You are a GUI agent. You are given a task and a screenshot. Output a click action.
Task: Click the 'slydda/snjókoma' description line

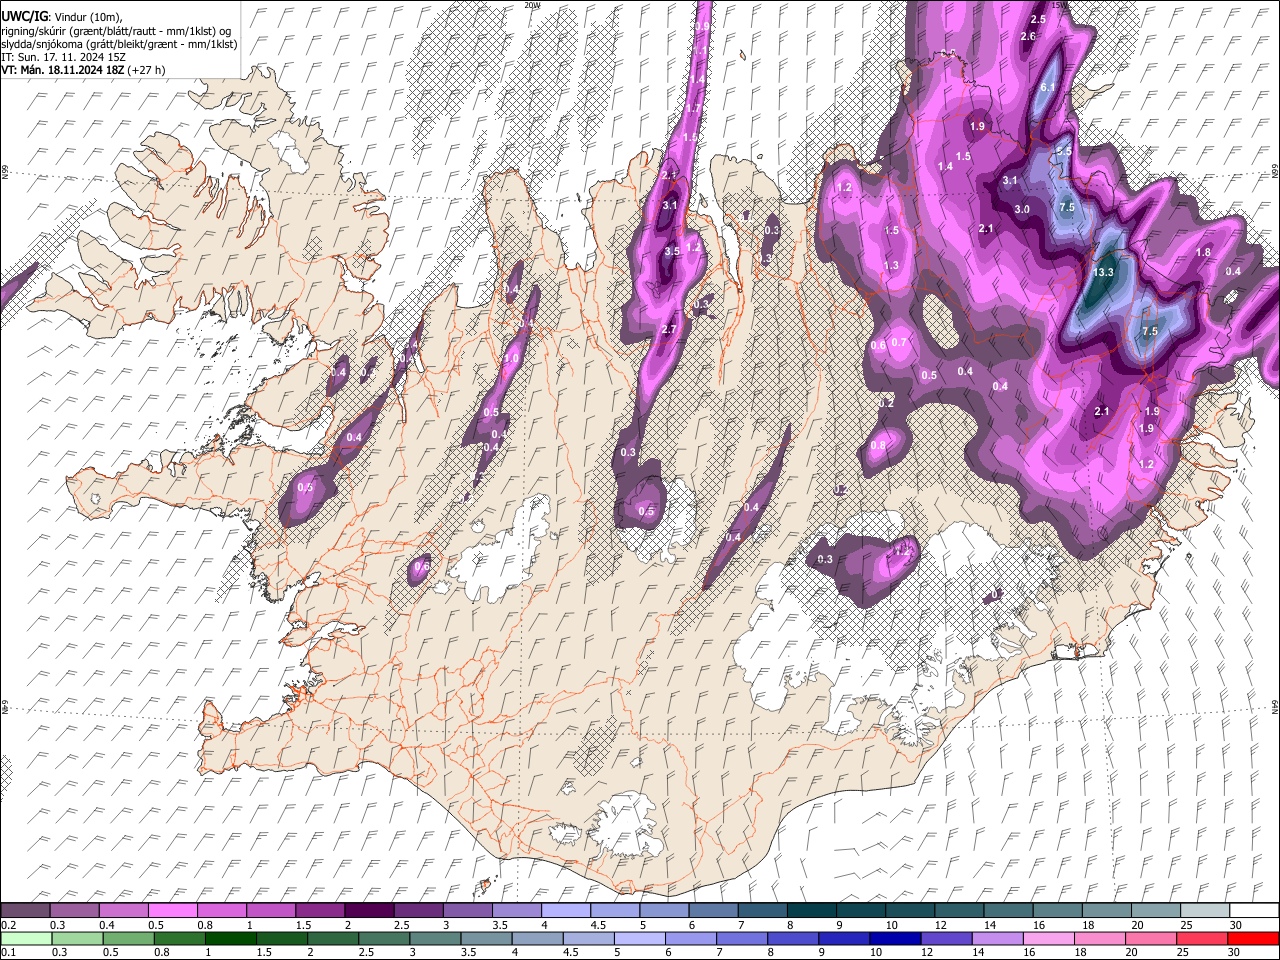pyautogui.click(x=119, y=45)
